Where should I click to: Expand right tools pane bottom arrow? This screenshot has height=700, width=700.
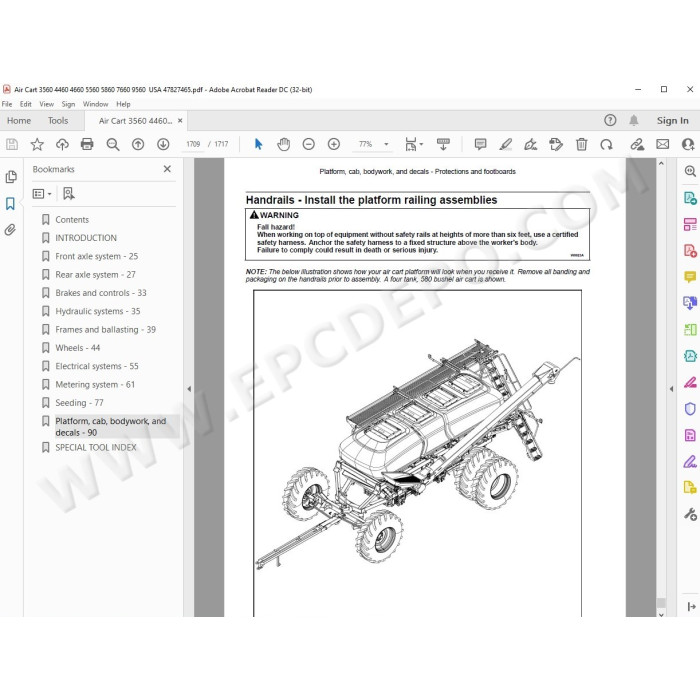pos(691,607)
